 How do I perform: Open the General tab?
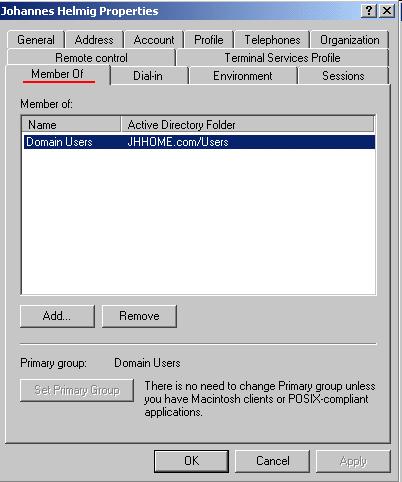pos(36,40)
